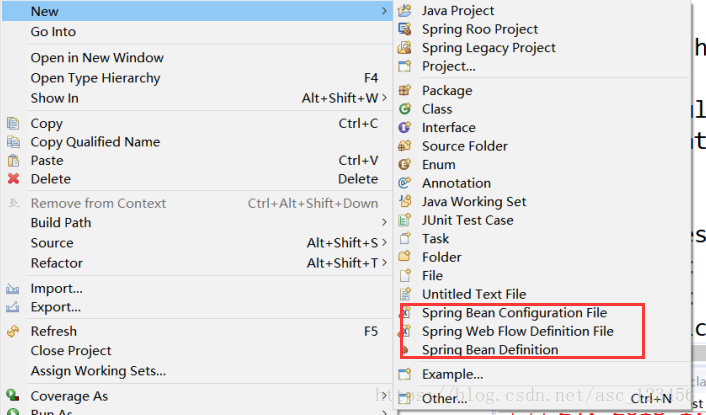The height and width of the screenshot is (415, 706).
Task: Expand the Show In submenu arrow
Action: pos(384,97)
